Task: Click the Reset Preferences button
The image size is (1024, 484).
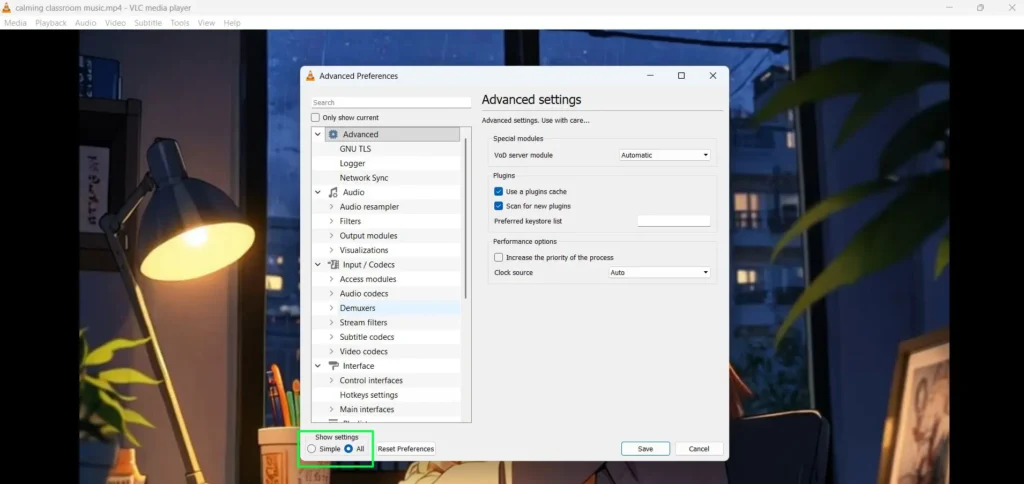Action: coord(406,449)
